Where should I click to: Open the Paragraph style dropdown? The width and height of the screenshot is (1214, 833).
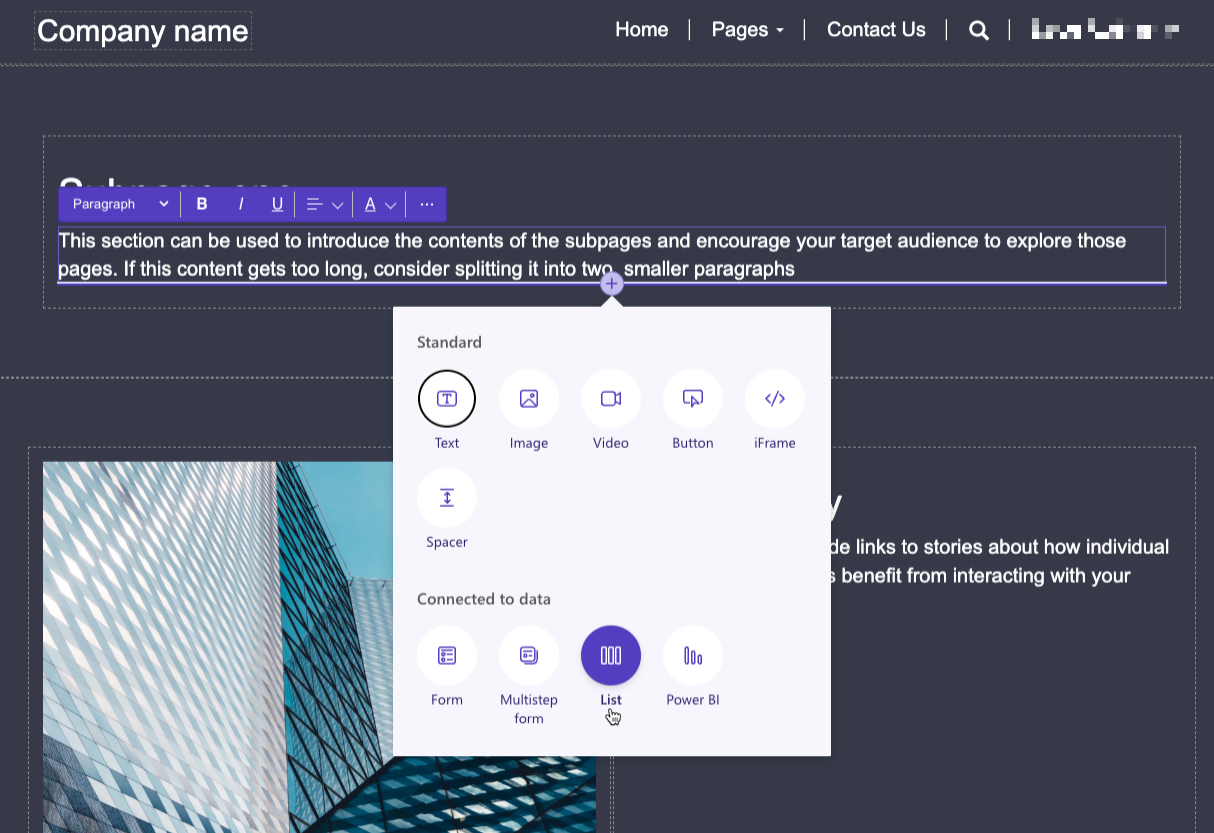pos(117,204)
